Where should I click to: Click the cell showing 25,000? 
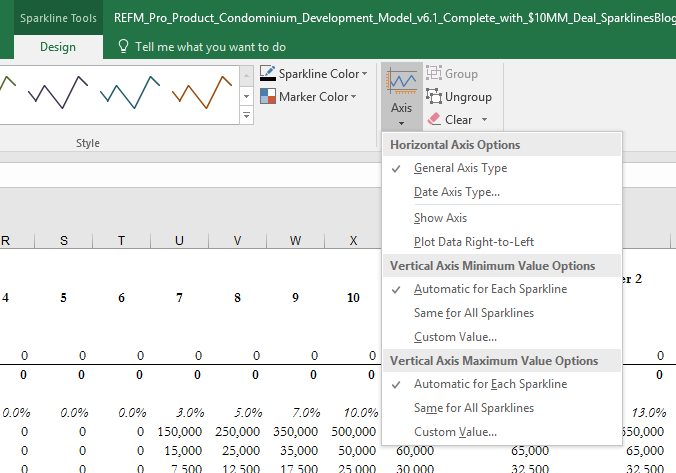(x=241, y=451)
